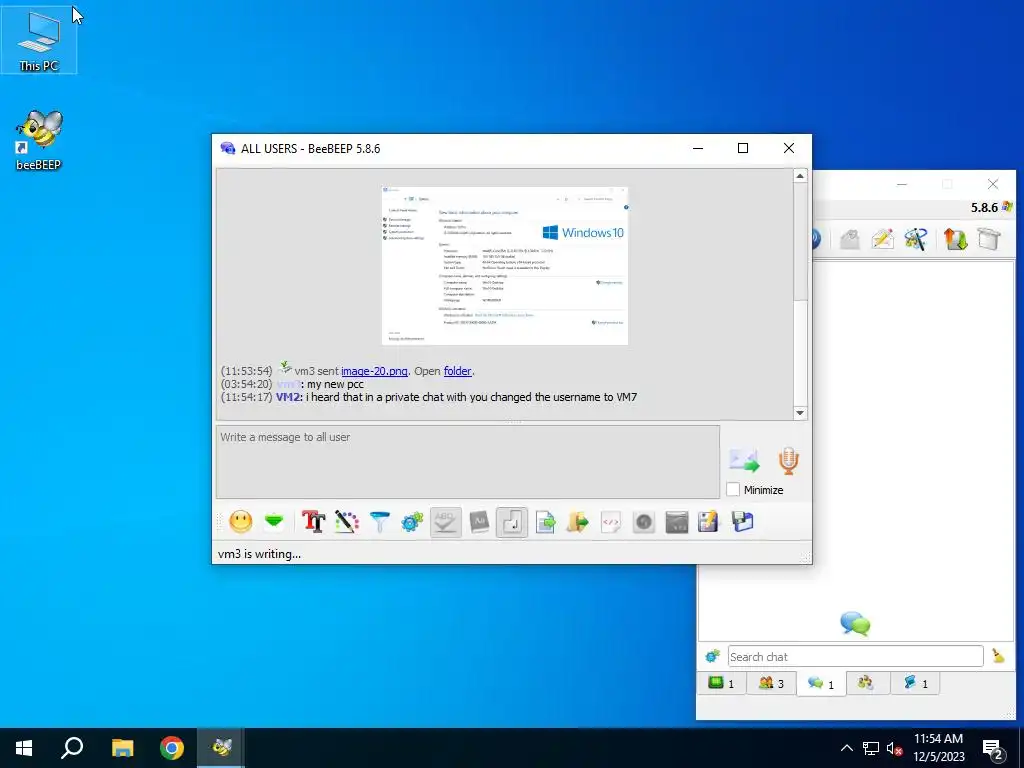This screenshot has height=768, width=1024.
Task: Select the This PC desktop icon
Action: click(x=39, y=40)
